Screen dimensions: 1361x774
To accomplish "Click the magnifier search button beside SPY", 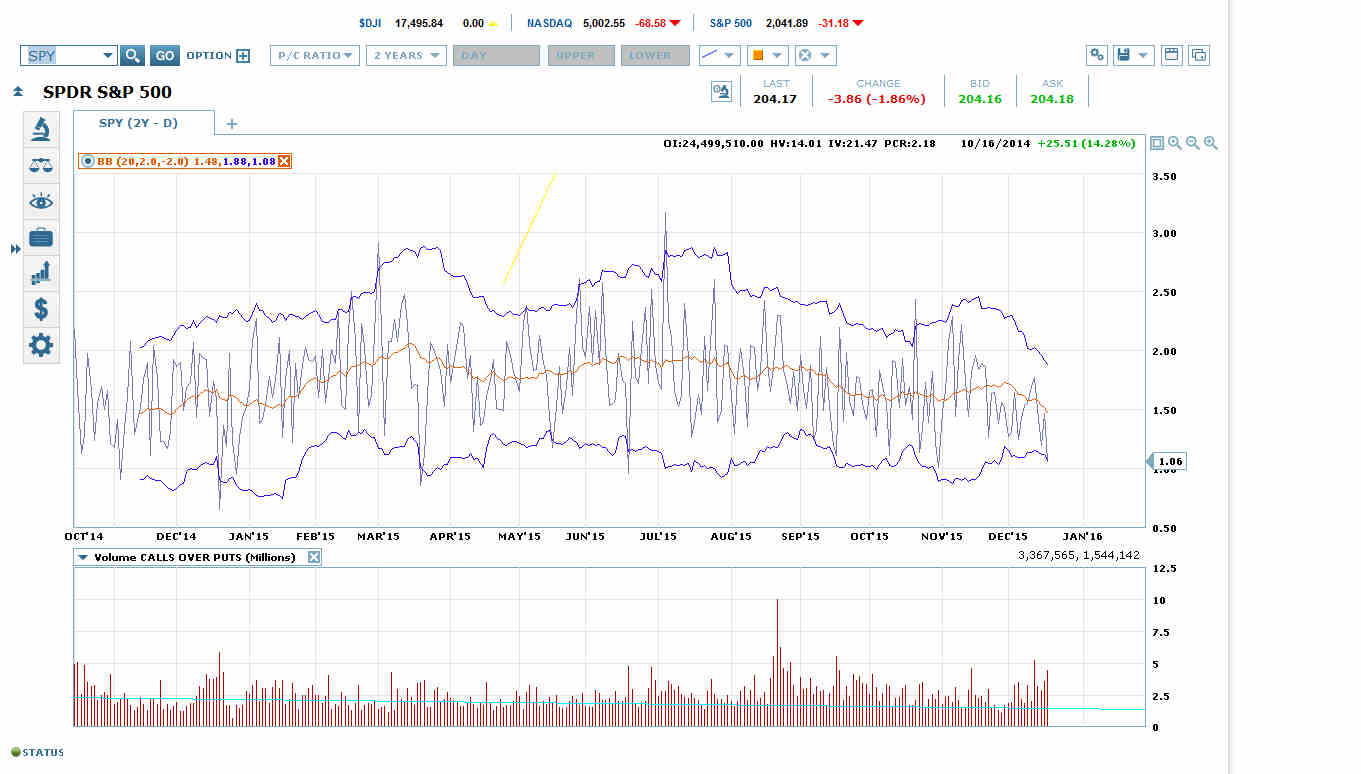I will (133, 56).
